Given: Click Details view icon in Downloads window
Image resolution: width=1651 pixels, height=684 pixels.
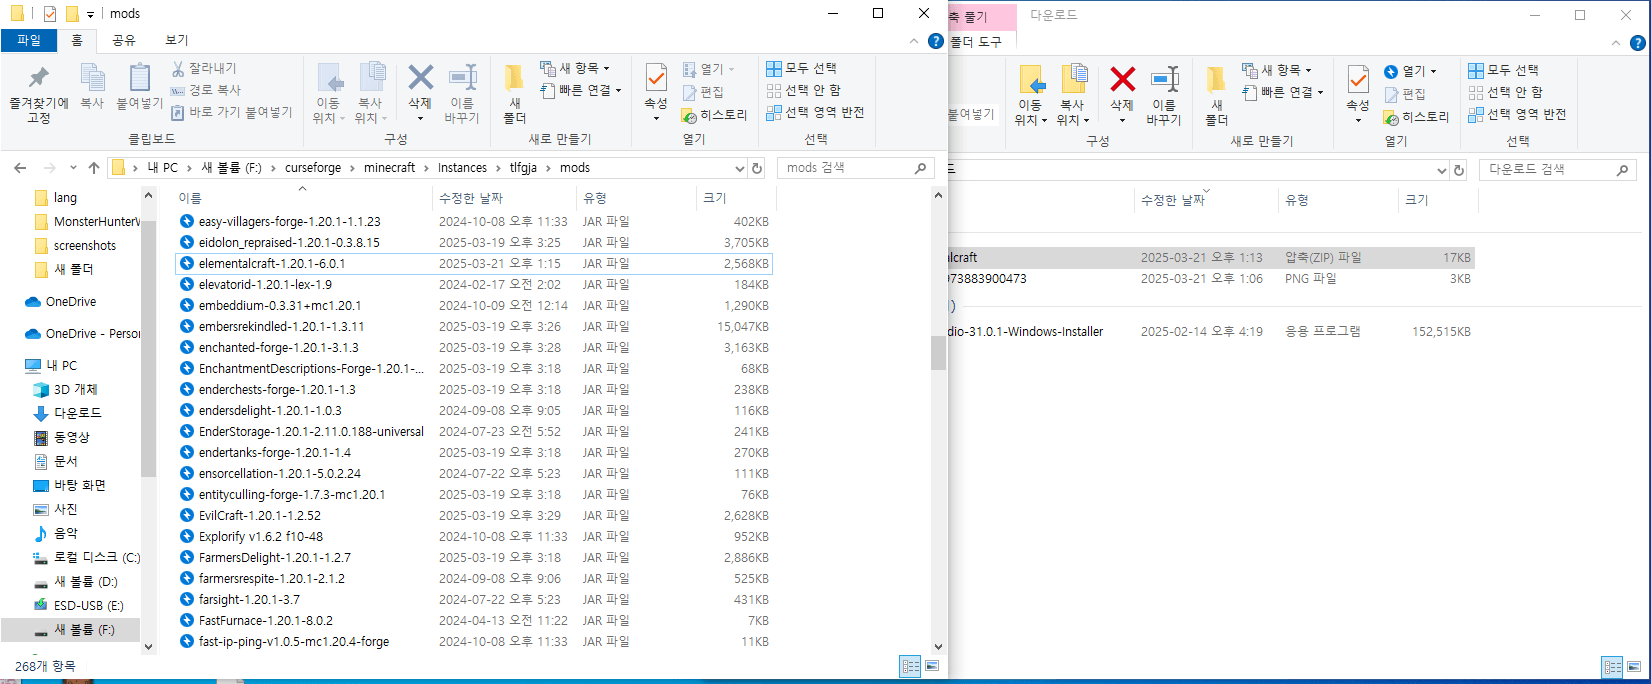Looking at the screenshot, I should [1612, 667].
